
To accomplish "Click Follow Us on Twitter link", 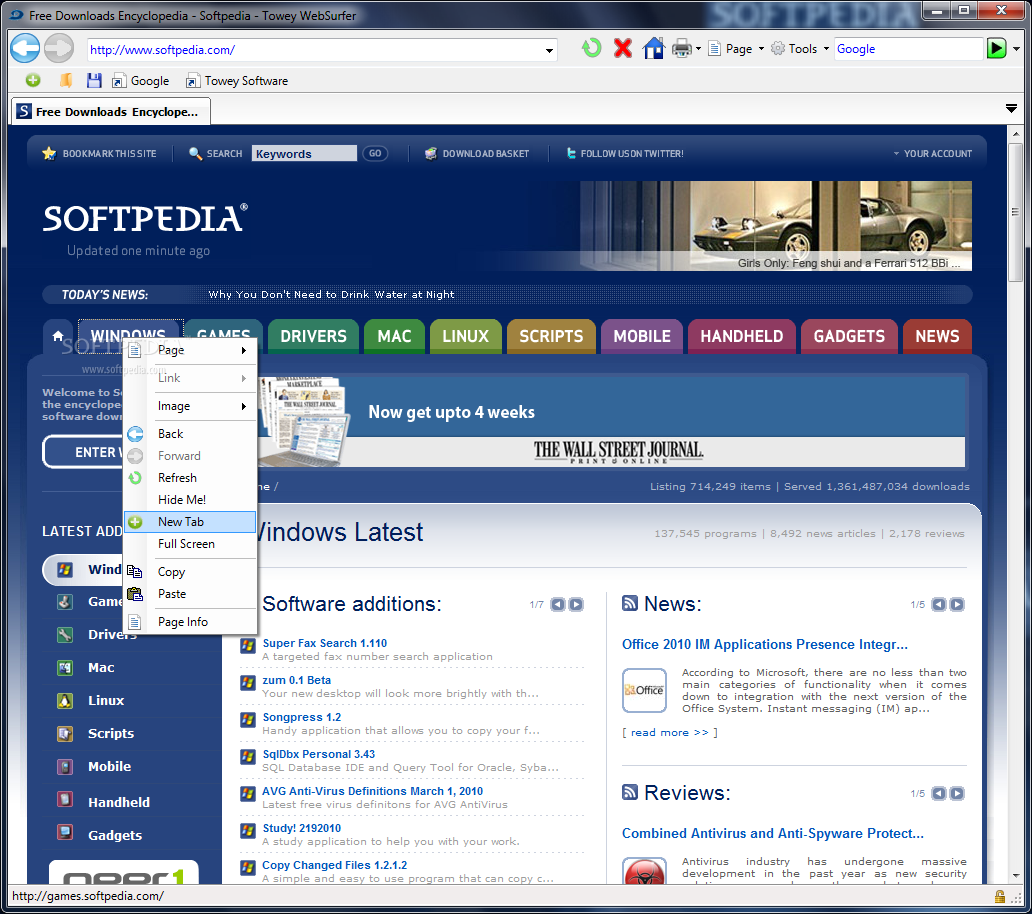I will point(625,153).
